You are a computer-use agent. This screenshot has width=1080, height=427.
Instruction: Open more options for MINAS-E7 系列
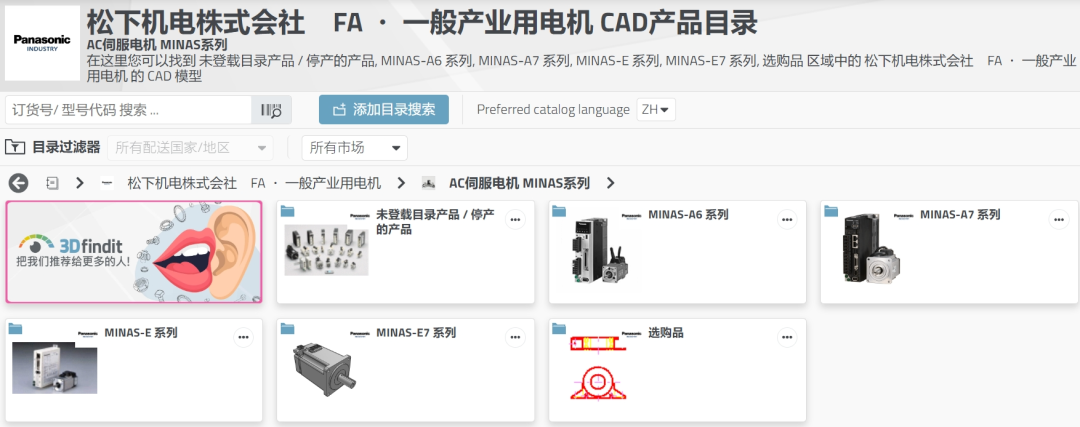[515, 337]
